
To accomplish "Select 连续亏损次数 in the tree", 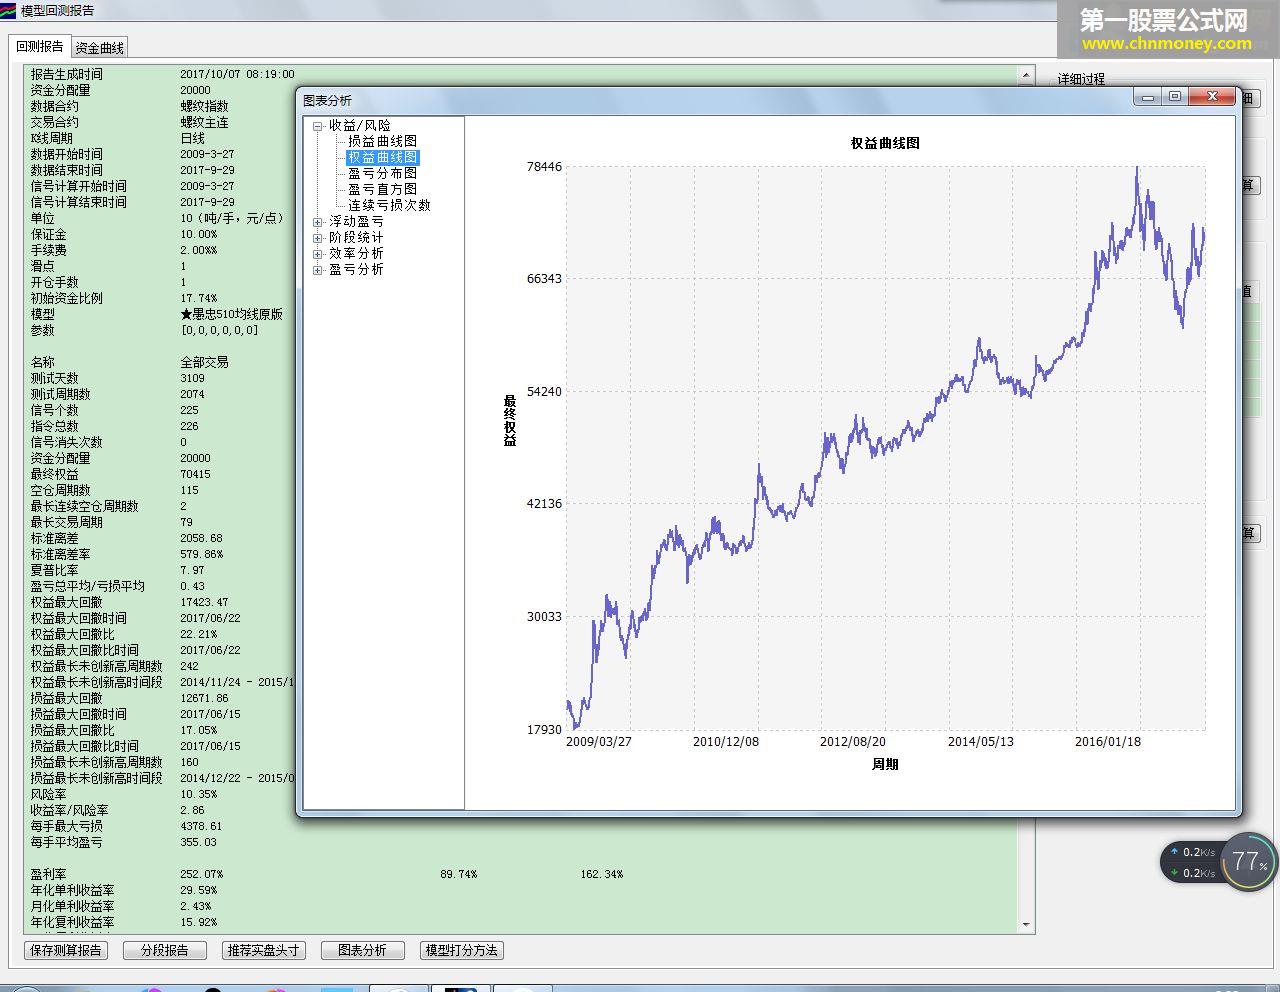I will pyautogui.click(x=389, y=205).
